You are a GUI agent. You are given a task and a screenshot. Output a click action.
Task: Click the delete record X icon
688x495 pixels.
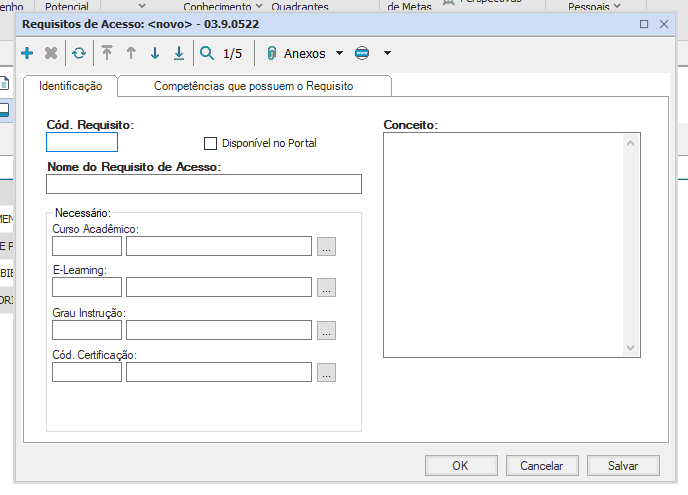tap(51, 53)
